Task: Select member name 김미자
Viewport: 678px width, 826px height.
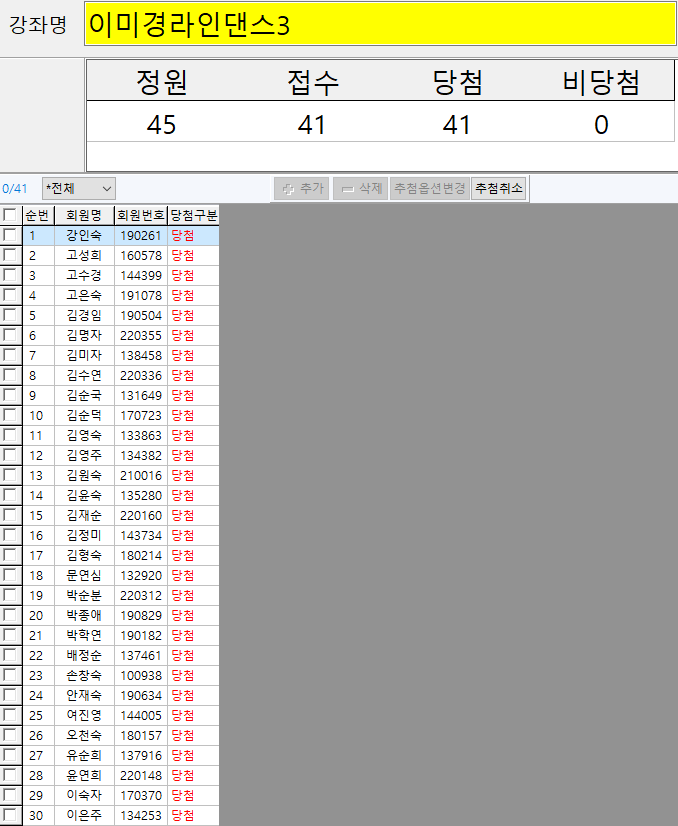Action: (84, 356)
